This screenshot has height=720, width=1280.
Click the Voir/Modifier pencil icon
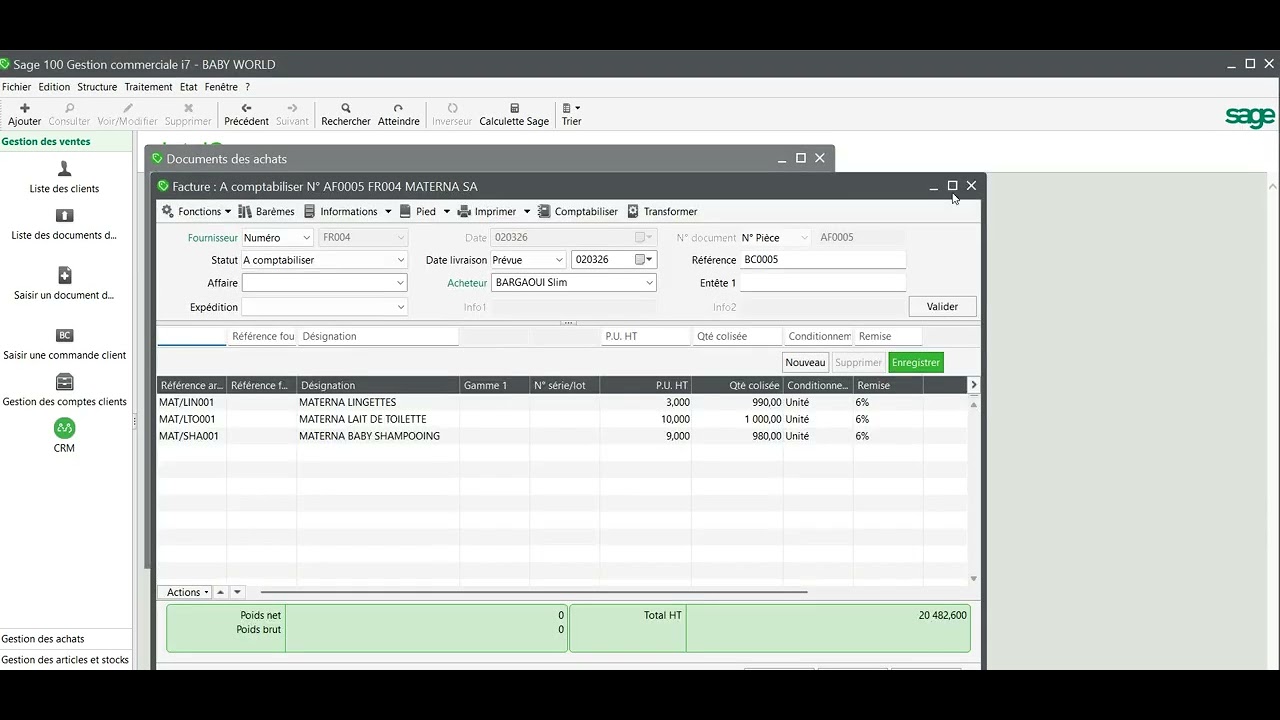128,108
